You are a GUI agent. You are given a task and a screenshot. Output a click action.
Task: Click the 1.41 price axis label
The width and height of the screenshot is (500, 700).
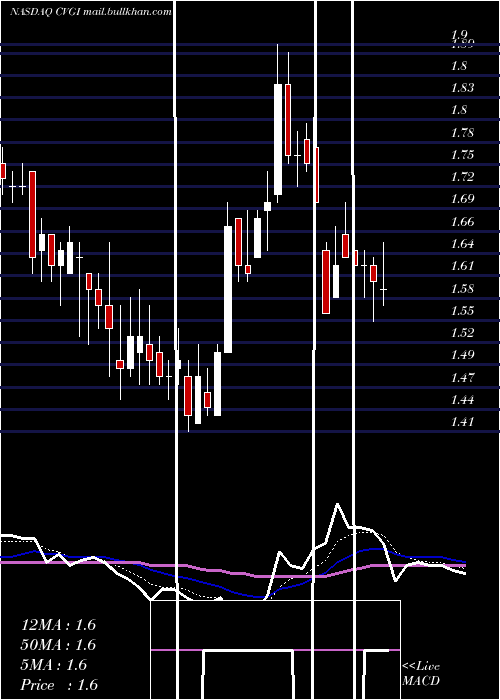(462, 421)
